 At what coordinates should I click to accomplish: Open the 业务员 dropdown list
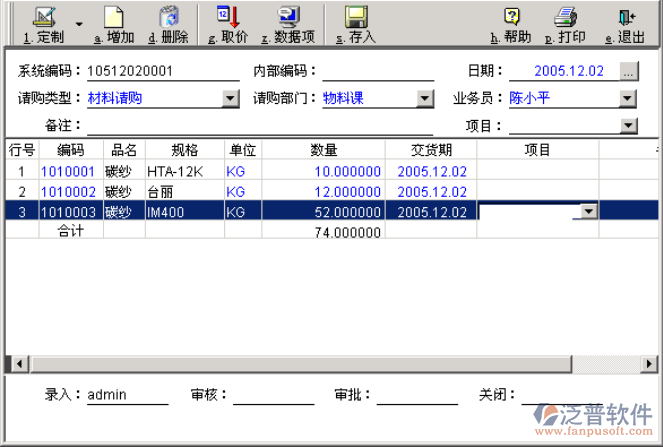coord(628,98)
